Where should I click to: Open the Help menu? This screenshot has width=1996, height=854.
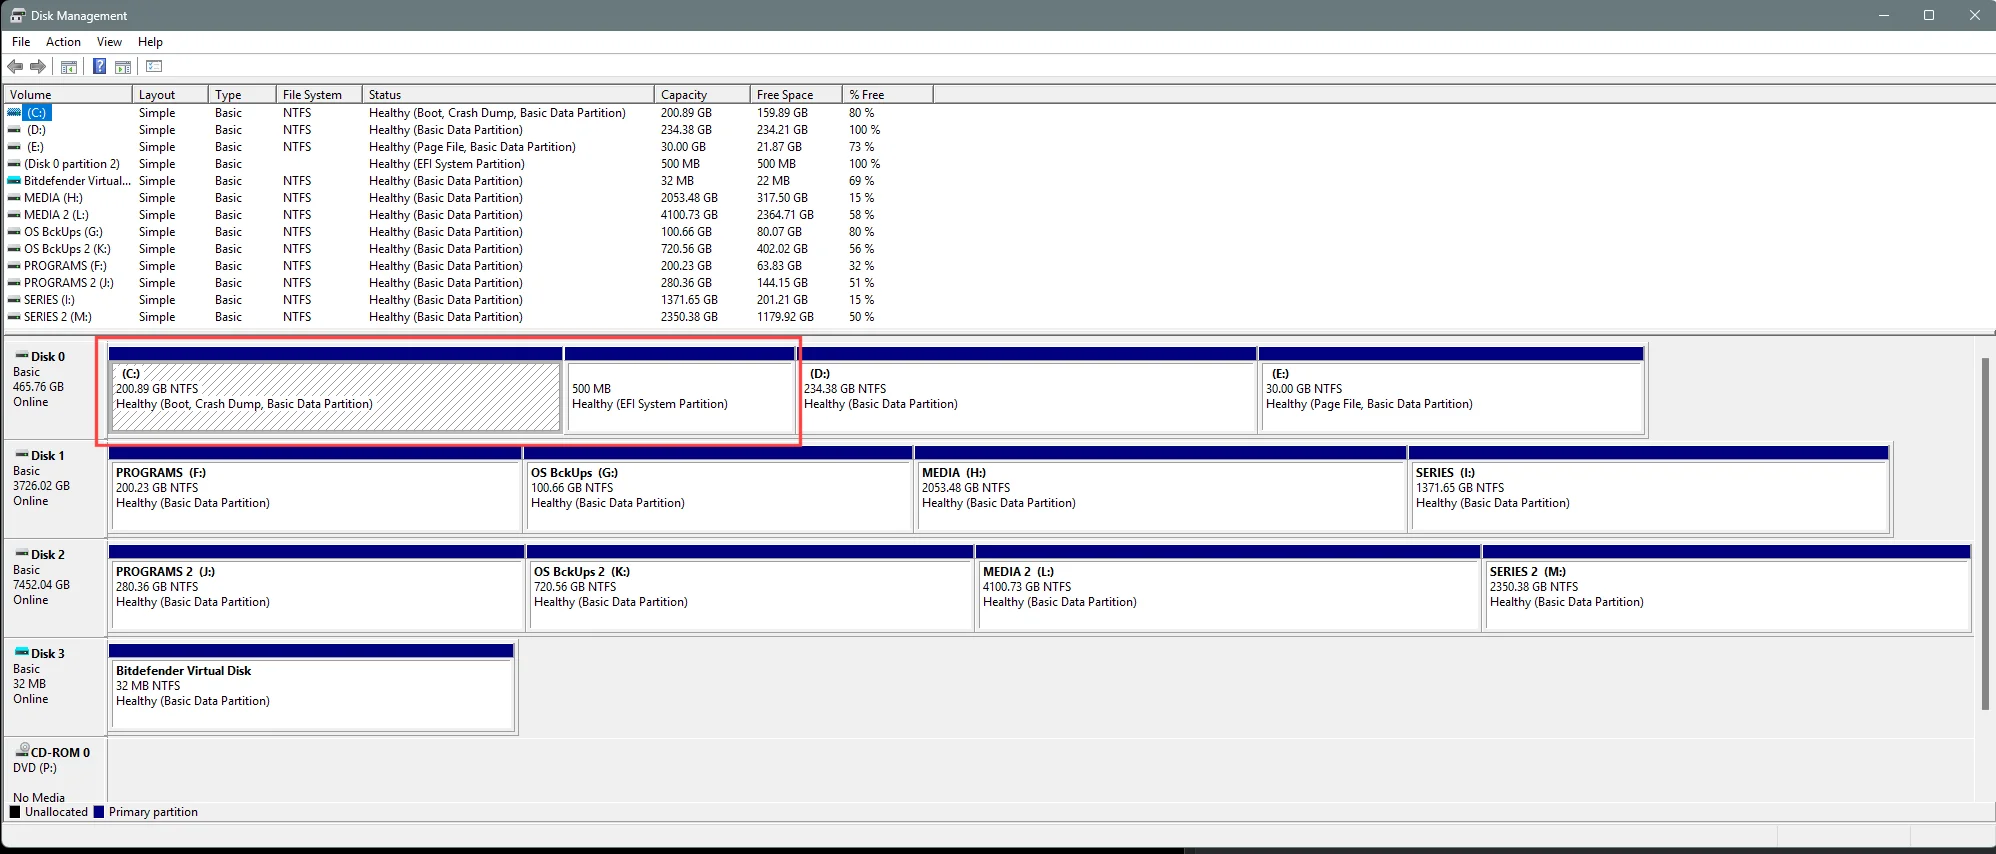[x=150, y=42]
